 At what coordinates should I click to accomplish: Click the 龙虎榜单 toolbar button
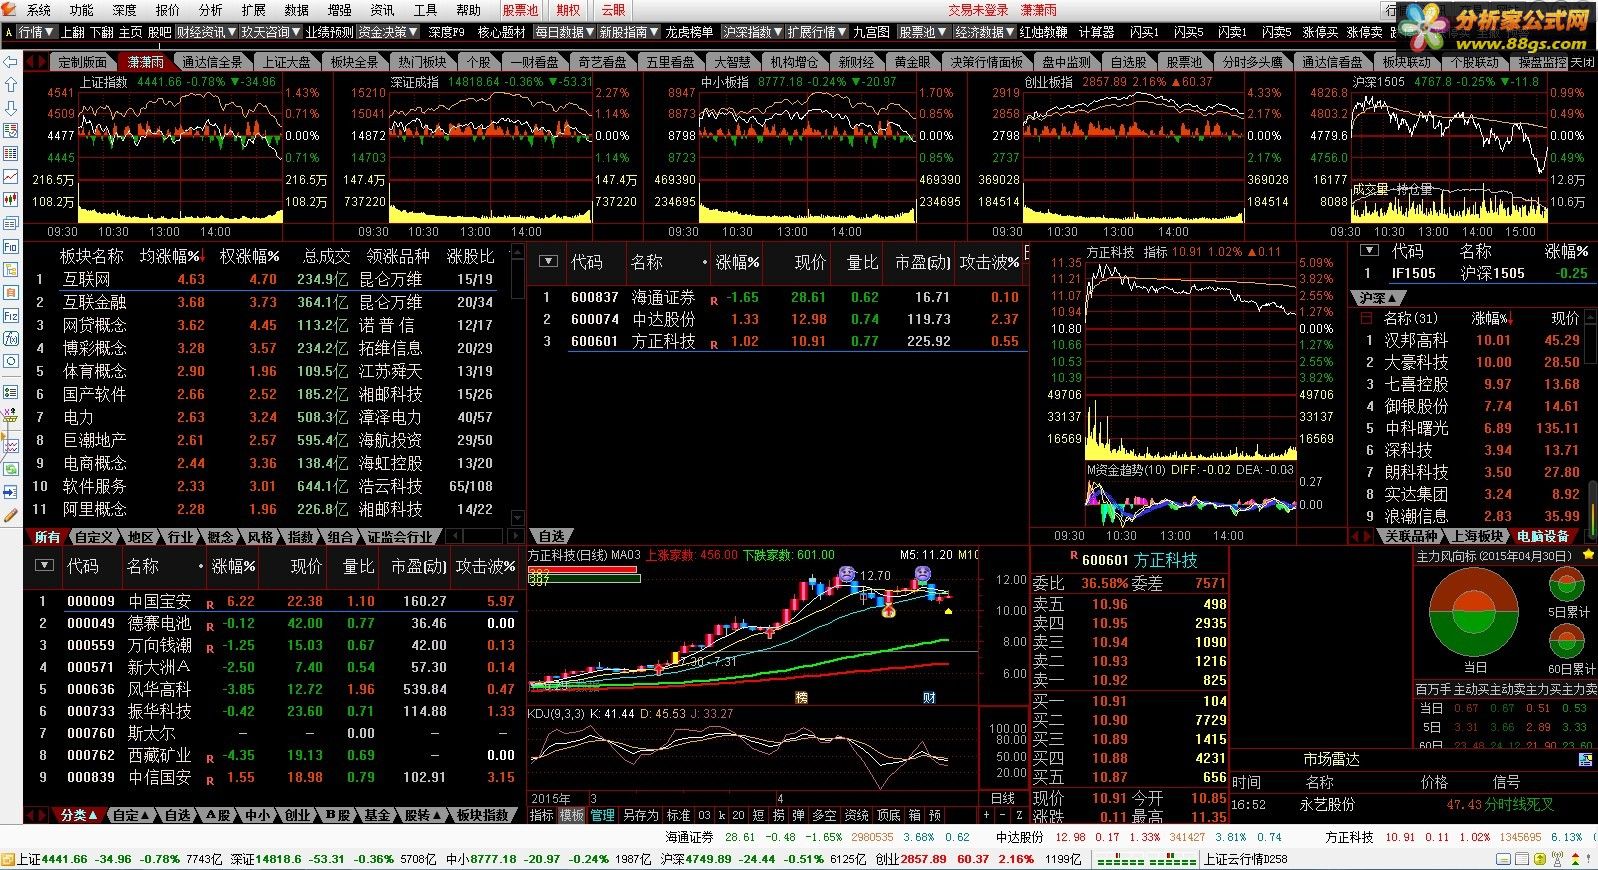pos(690,32)
